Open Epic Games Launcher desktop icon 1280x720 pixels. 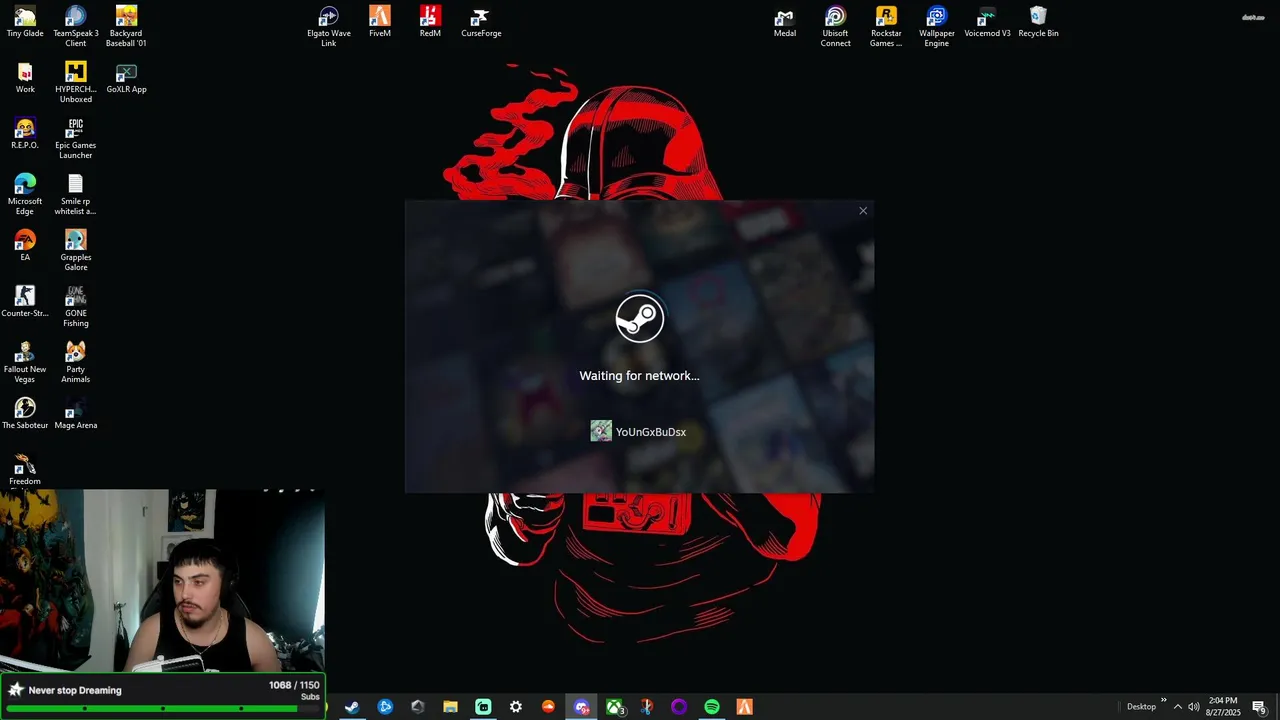pos(76,139)
